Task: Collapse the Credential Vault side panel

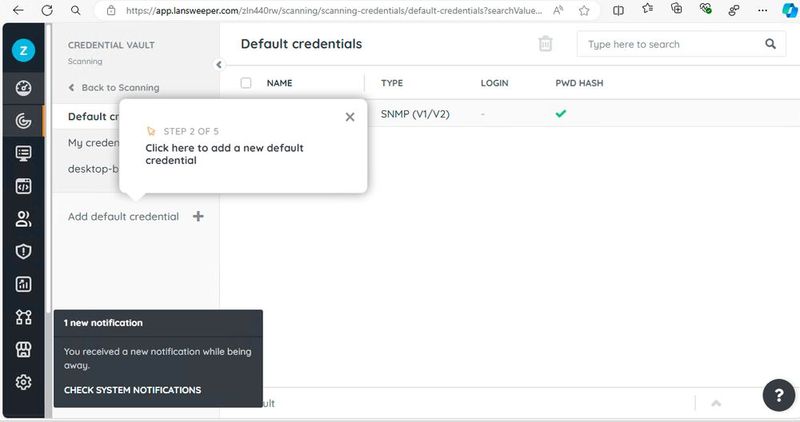Action: [219, 65]
